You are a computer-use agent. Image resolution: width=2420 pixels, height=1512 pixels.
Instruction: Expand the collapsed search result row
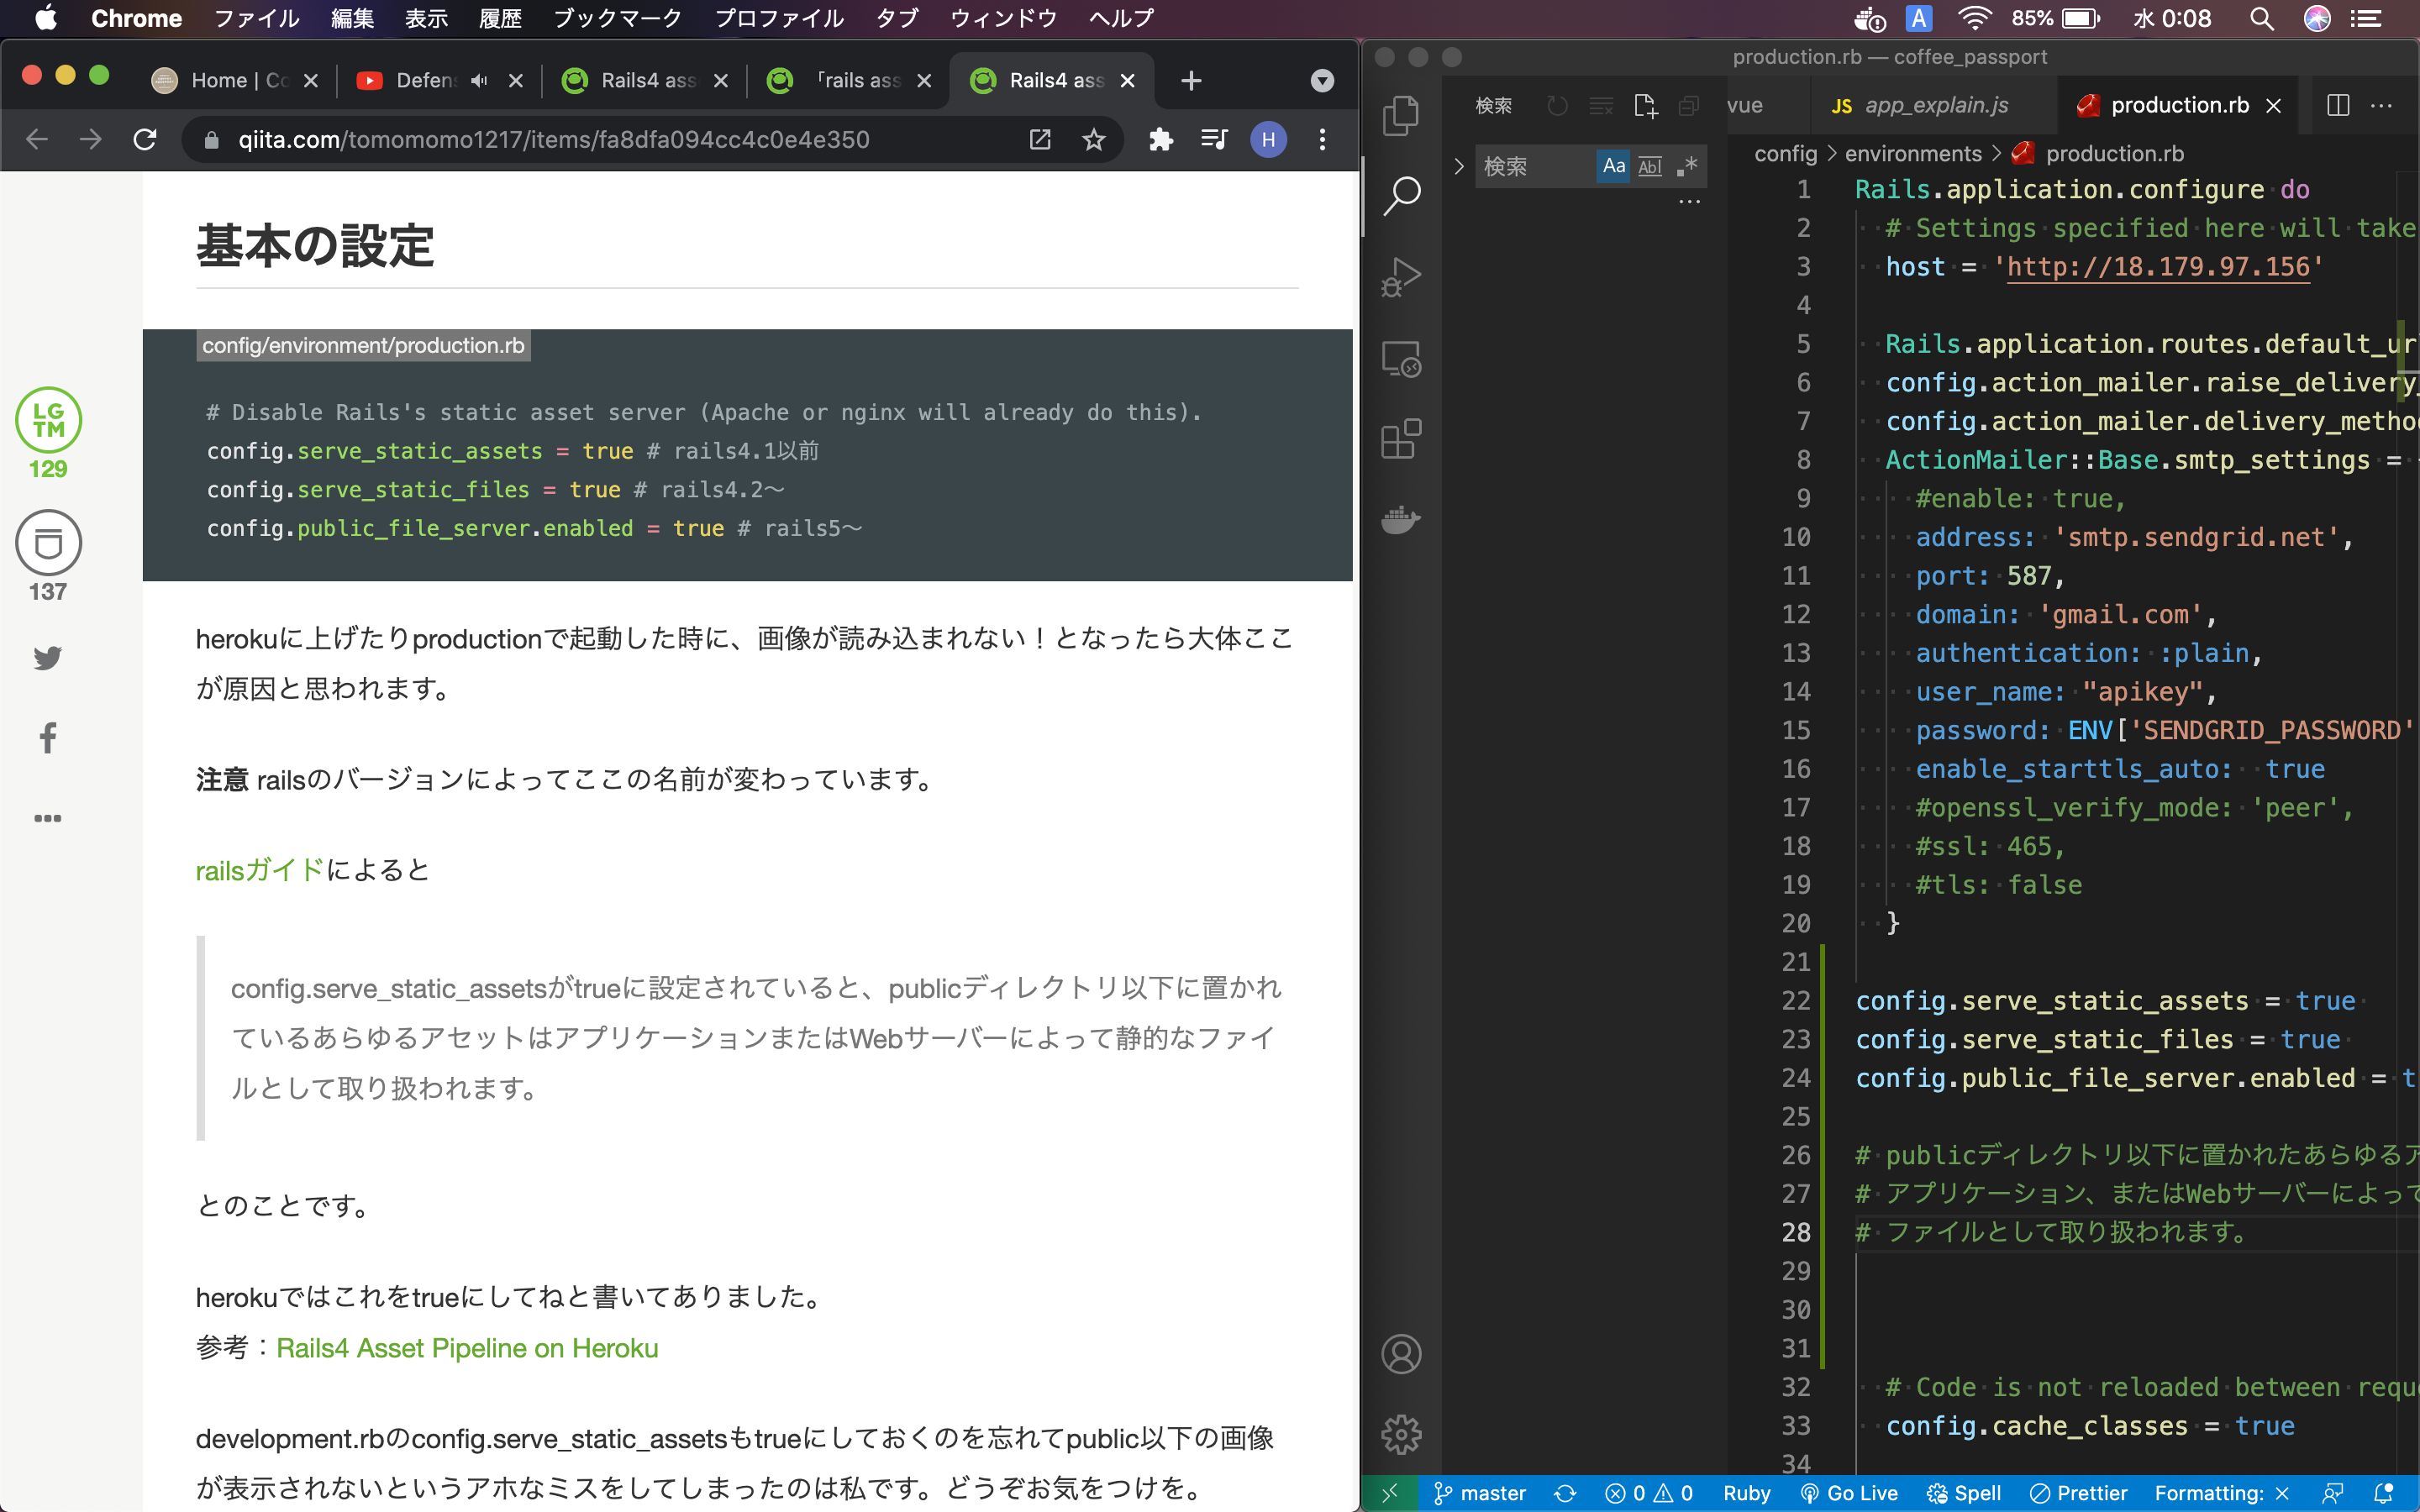coord(1458,166)
